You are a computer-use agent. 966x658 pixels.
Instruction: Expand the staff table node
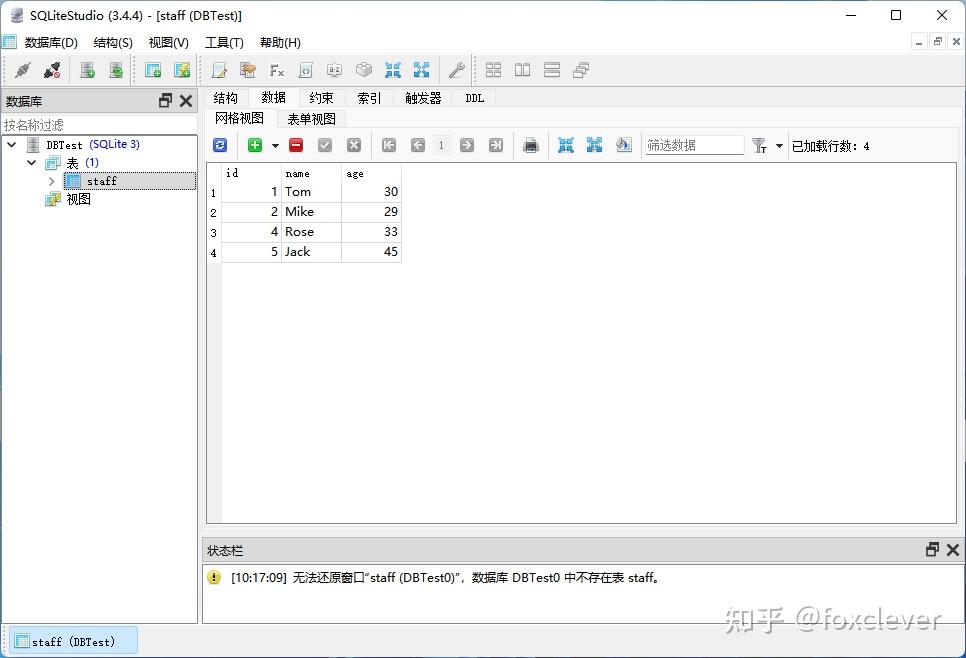tap(51, 181)
